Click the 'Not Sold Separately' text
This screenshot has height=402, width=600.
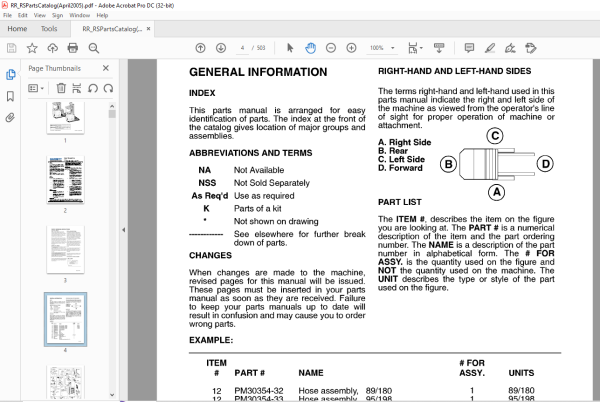[272, 183]
